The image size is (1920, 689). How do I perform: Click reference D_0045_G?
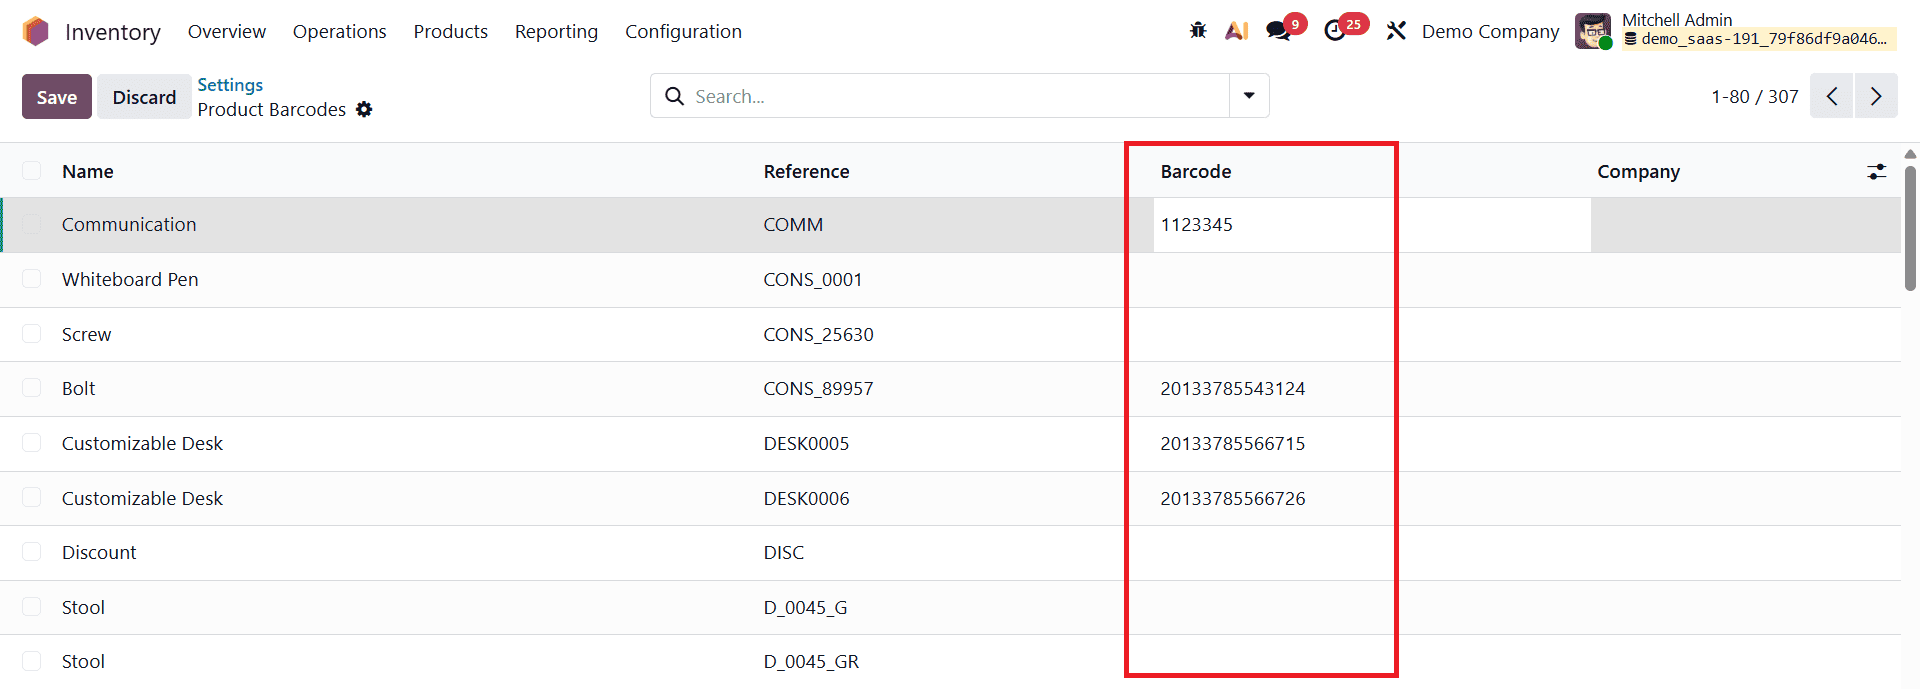pyautogui.click(x=805, y=607)
